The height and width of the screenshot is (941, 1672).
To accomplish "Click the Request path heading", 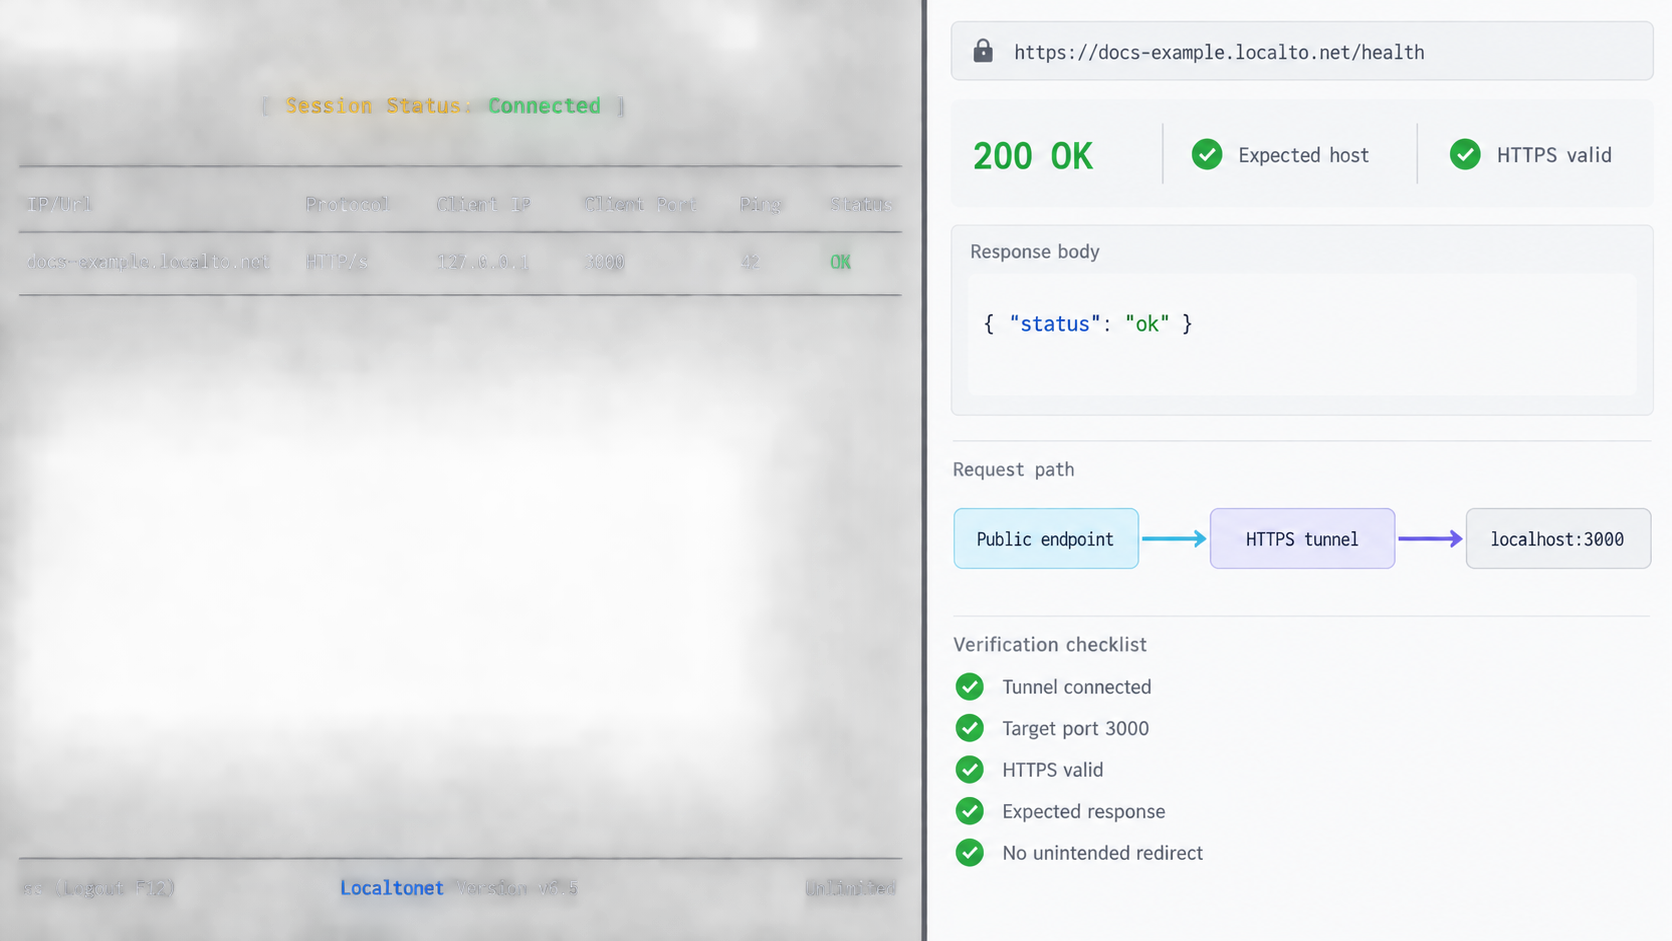I will click(x=1014, y=470).
